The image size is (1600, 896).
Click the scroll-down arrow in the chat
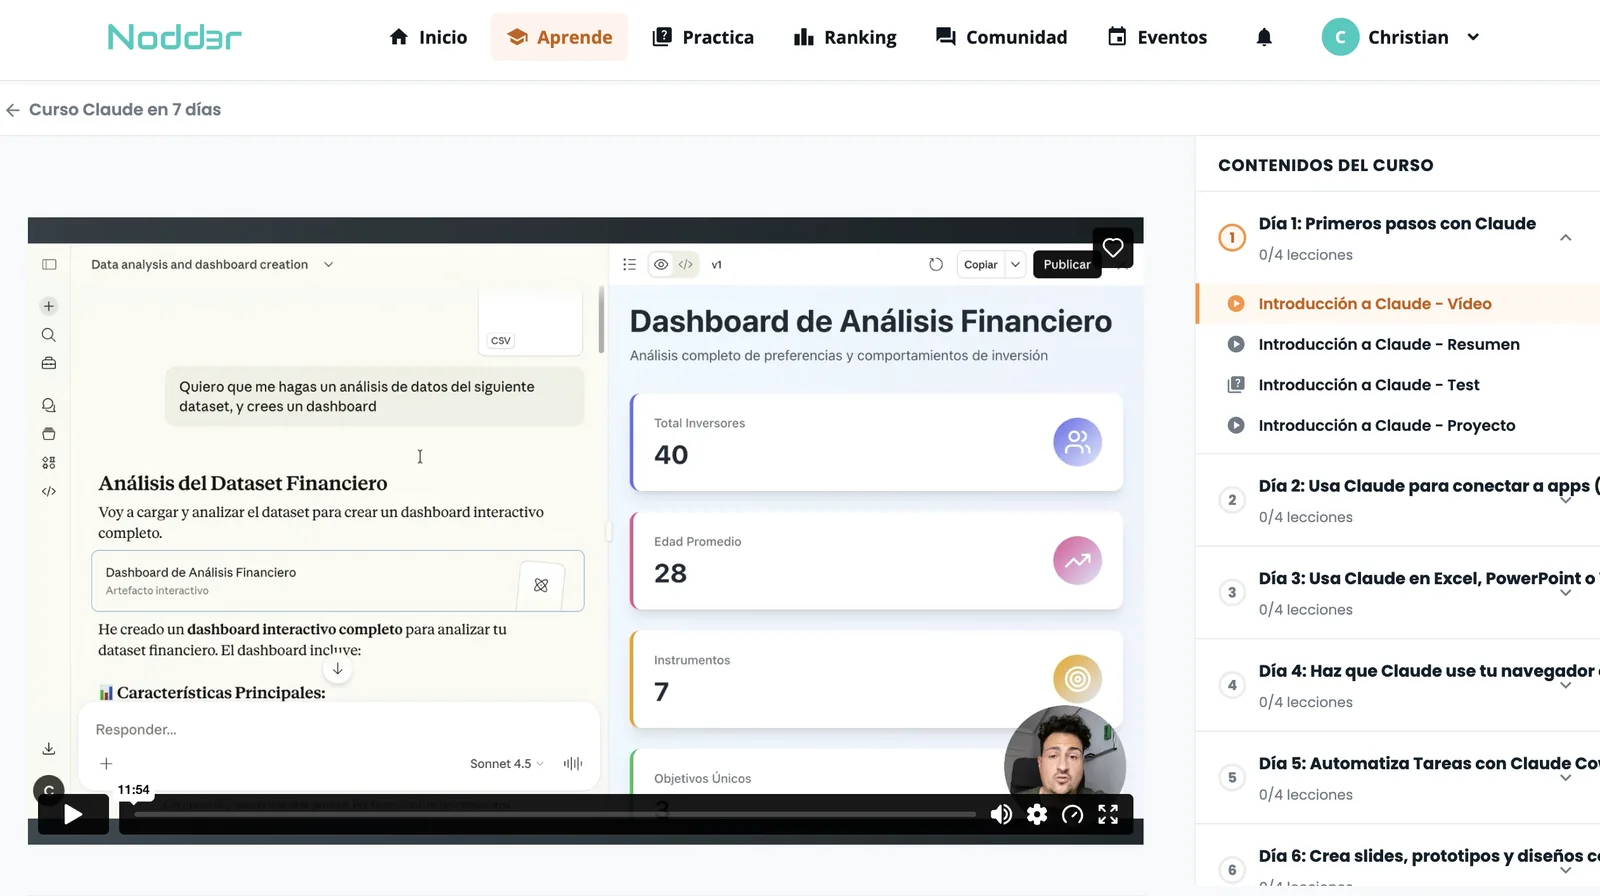(x=338, y=669)
